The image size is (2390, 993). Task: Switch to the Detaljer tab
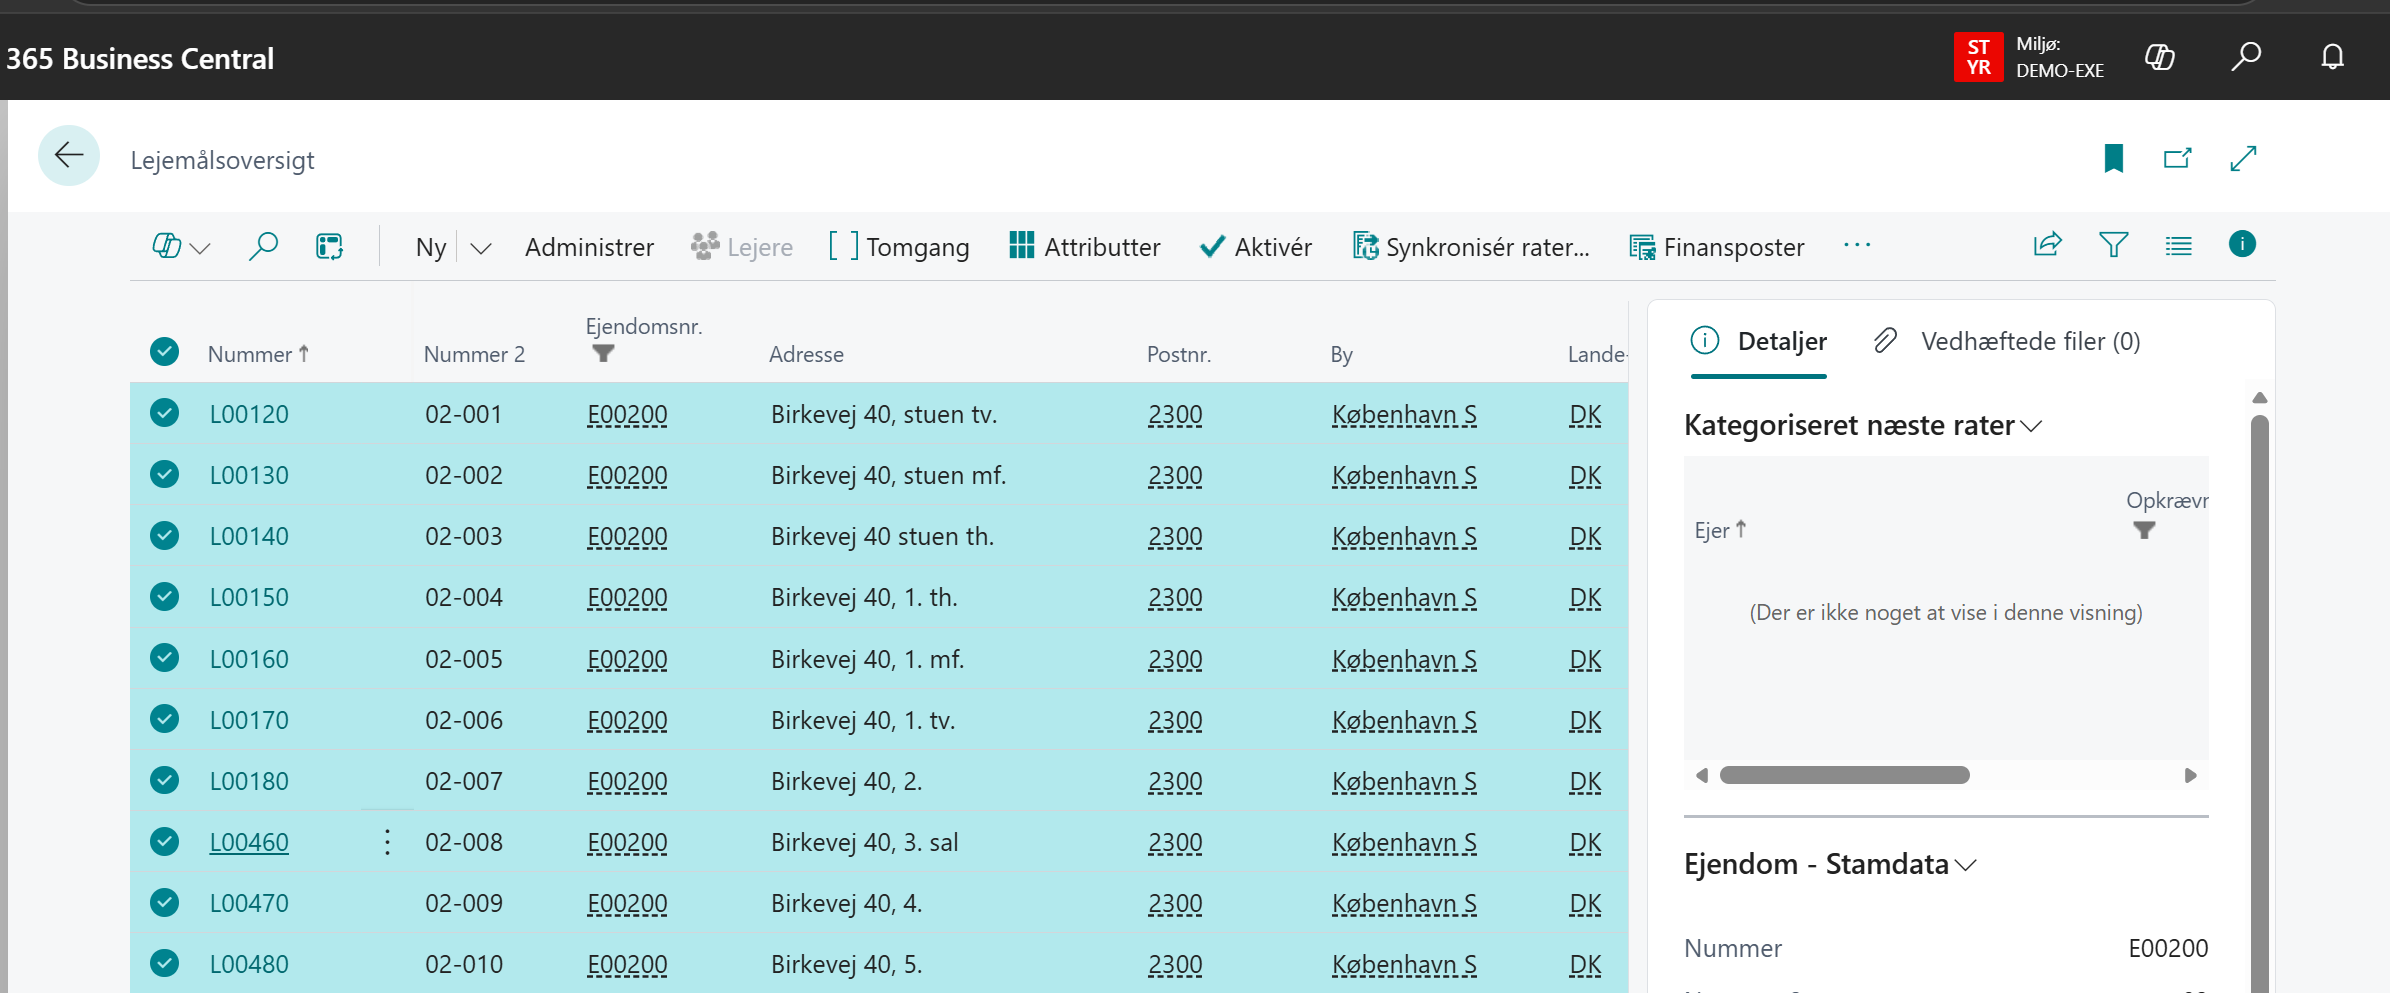point(1759,342)
